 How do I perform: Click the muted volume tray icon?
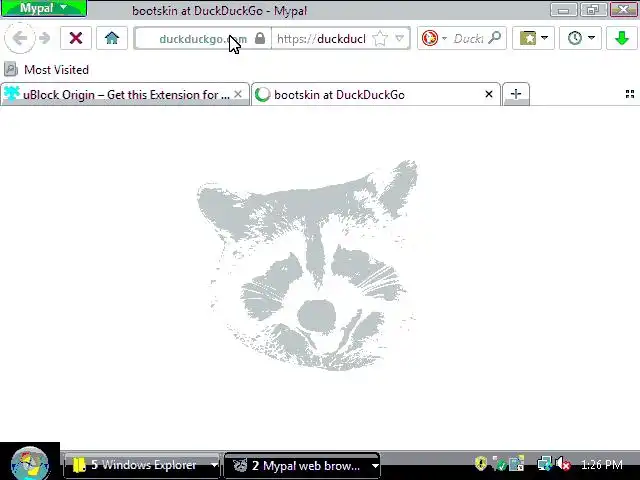pyautogui.click(x=563, y=464)
